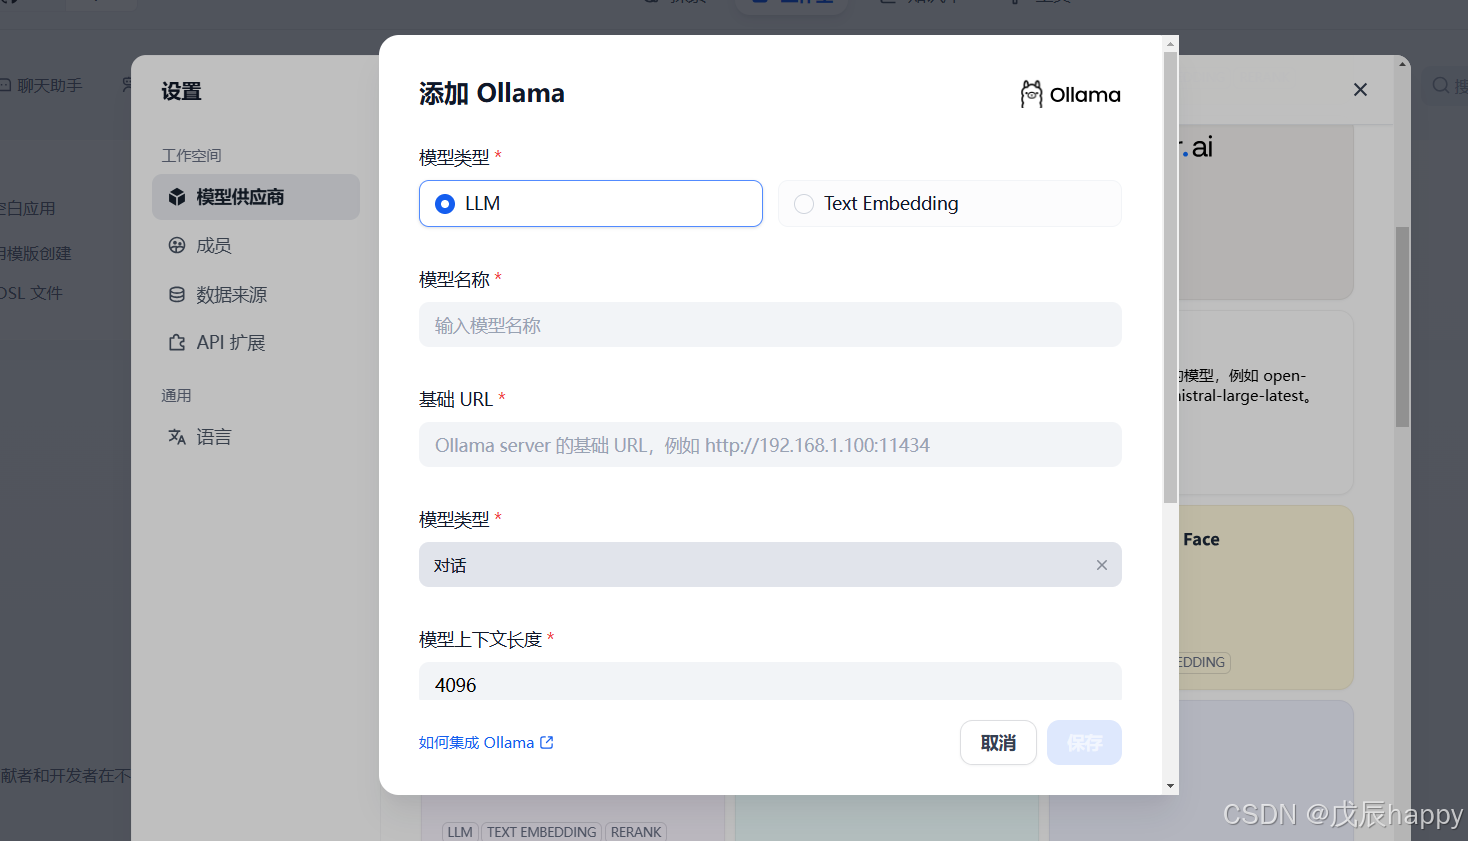The width and height of the screenshot is (1468, 841).
Task: Click the Ollama logo in dialog header
Action: tap(1070, 94)
